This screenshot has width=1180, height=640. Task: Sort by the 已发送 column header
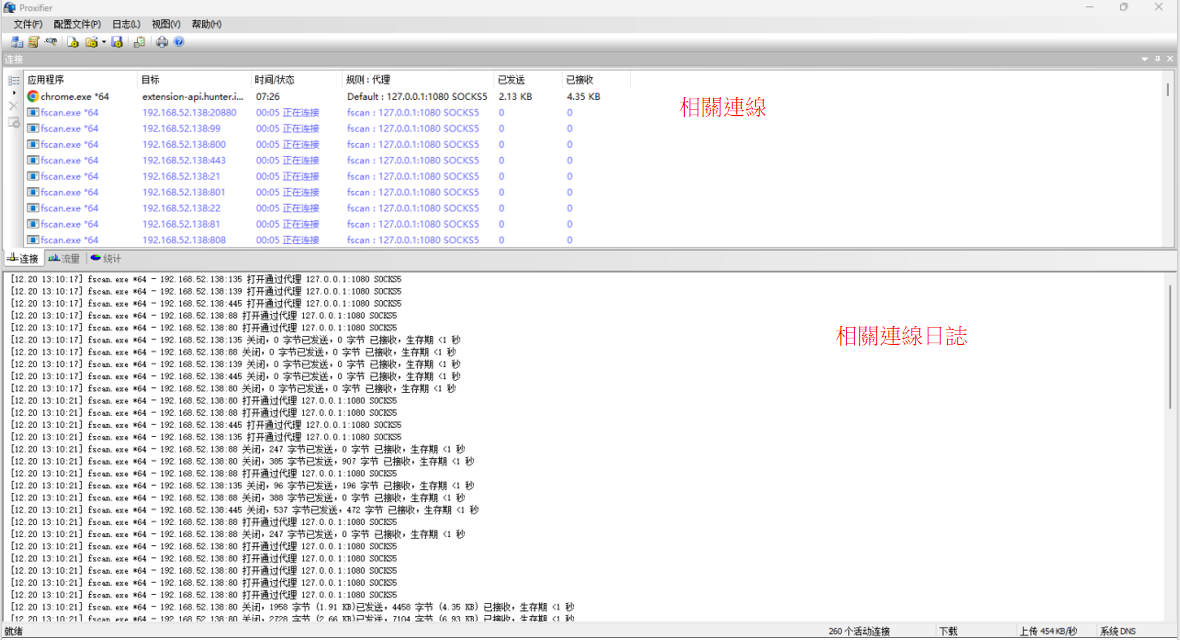[x=528, y=79]
